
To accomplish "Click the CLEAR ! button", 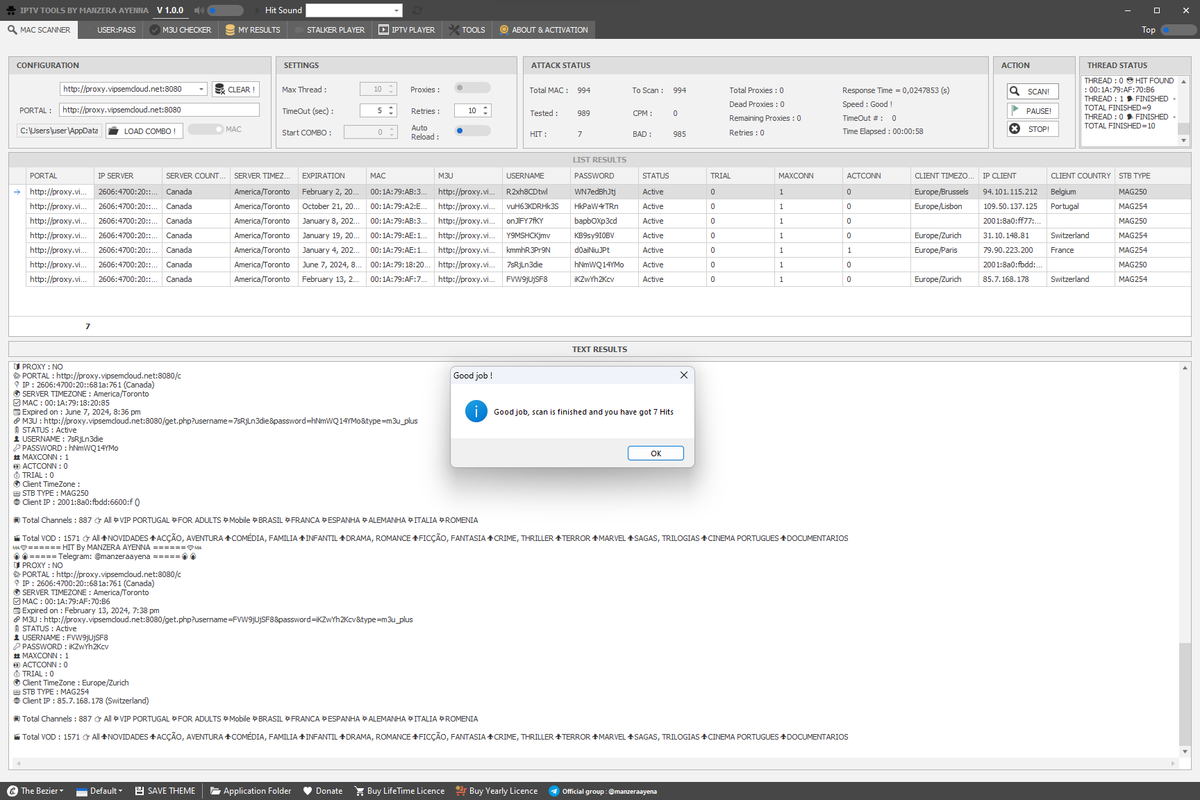I will point(235,89).
